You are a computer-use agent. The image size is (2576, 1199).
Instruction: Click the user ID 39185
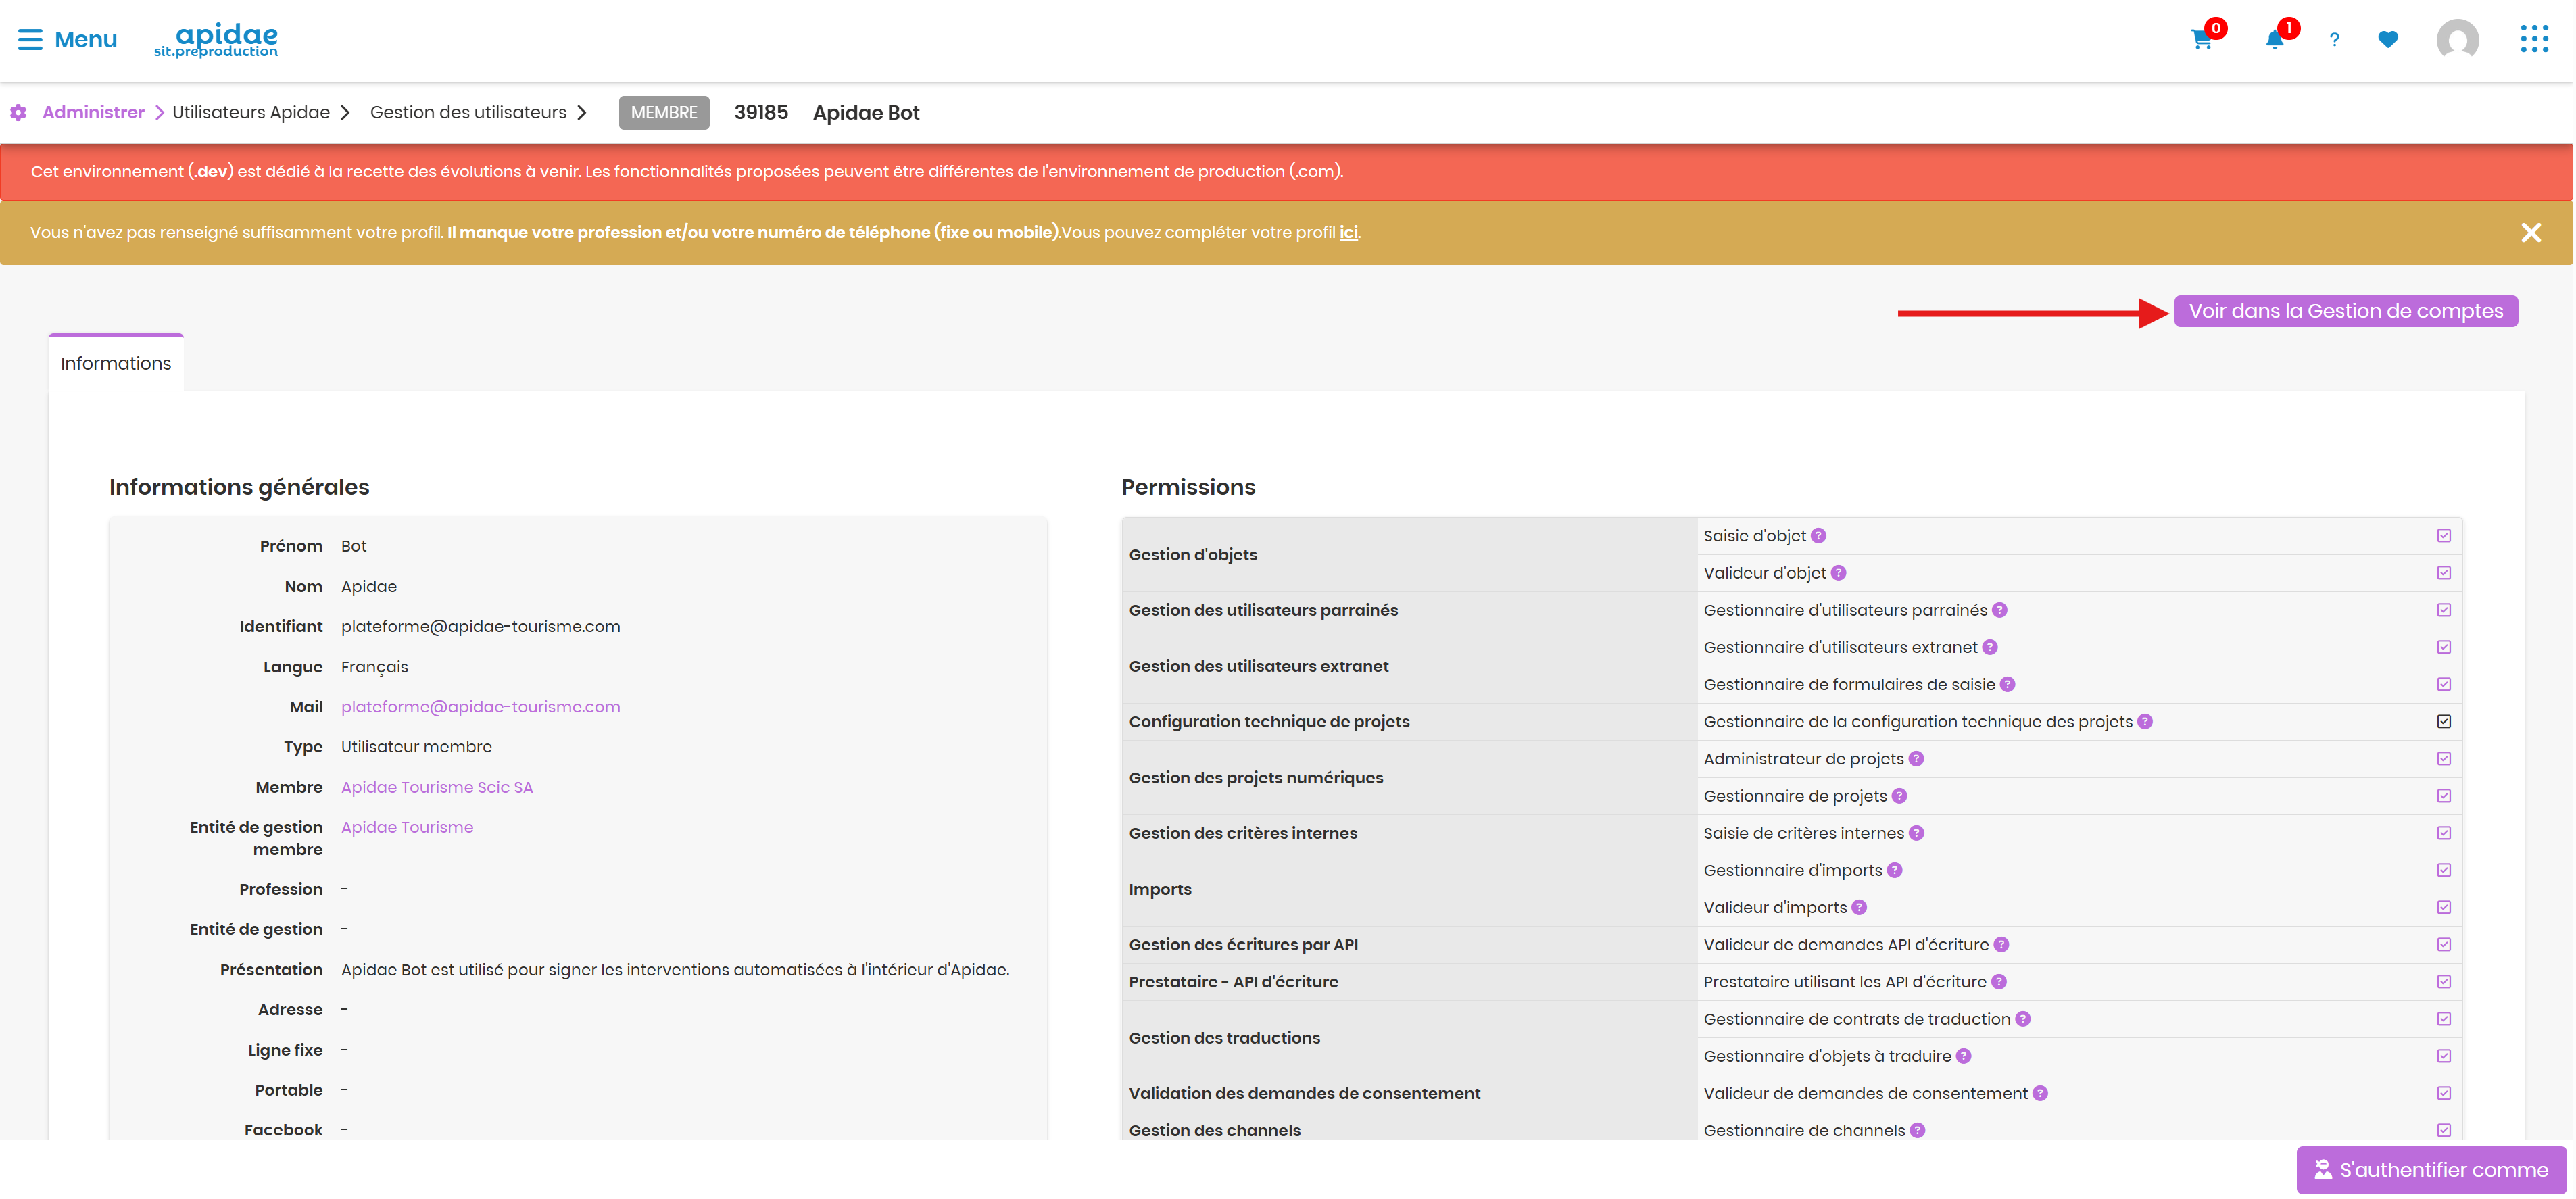click(761, 112)
